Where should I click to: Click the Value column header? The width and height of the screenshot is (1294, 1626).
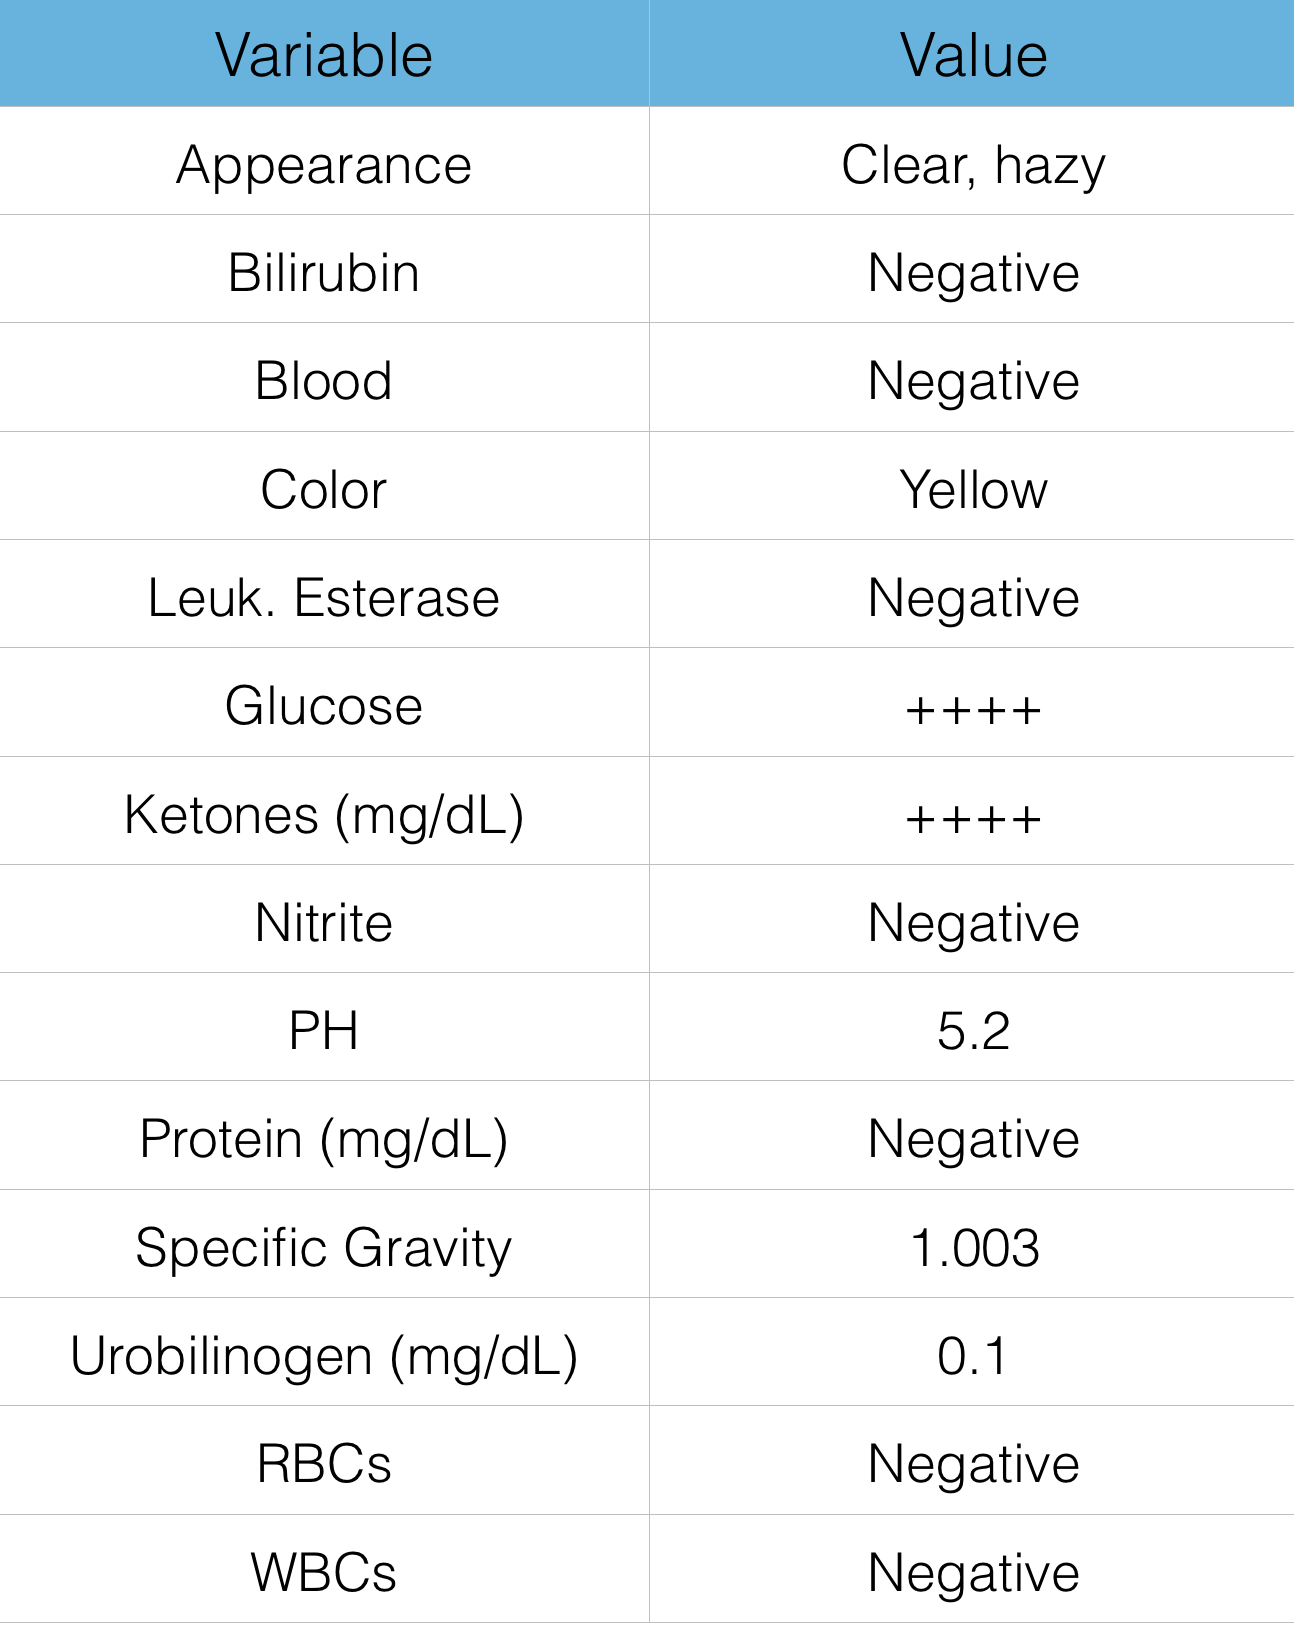point(973,55)
